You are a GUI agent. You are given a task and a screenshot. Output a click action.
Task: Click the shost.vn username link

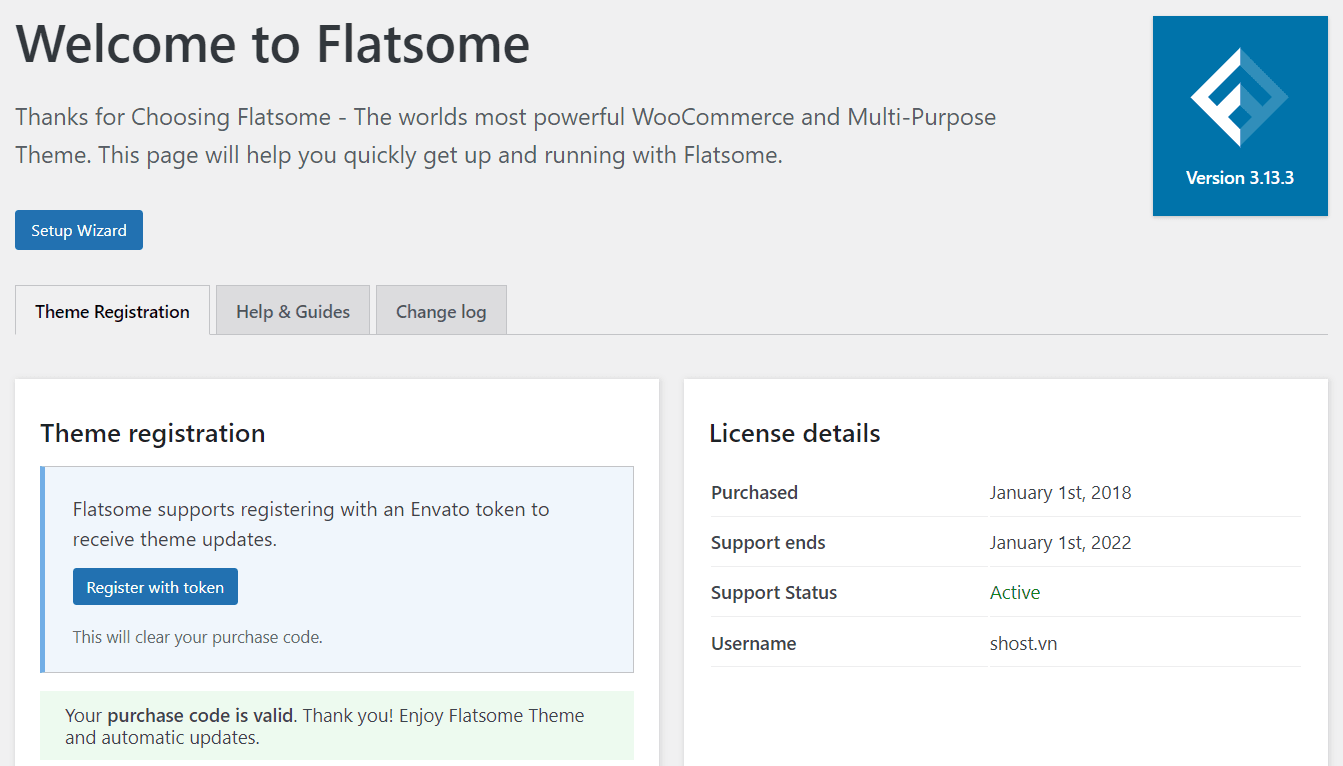tap(1023, 643)
